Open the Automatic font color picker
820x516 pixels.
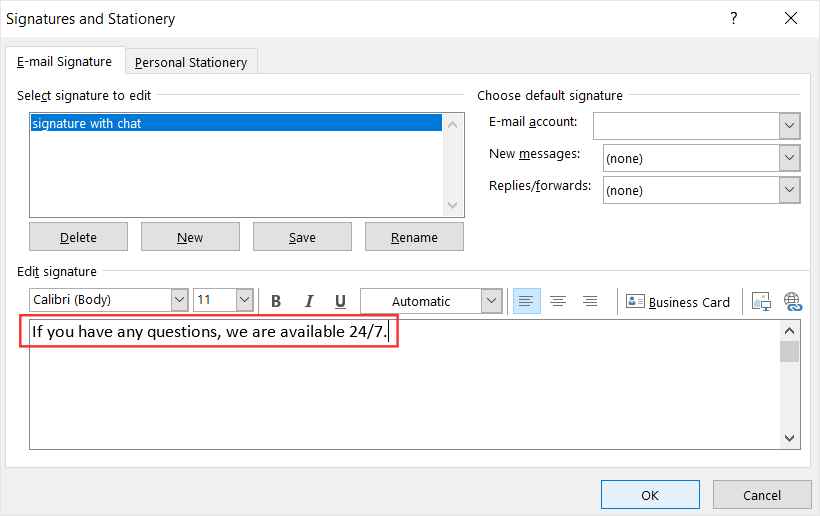(491, 301)
